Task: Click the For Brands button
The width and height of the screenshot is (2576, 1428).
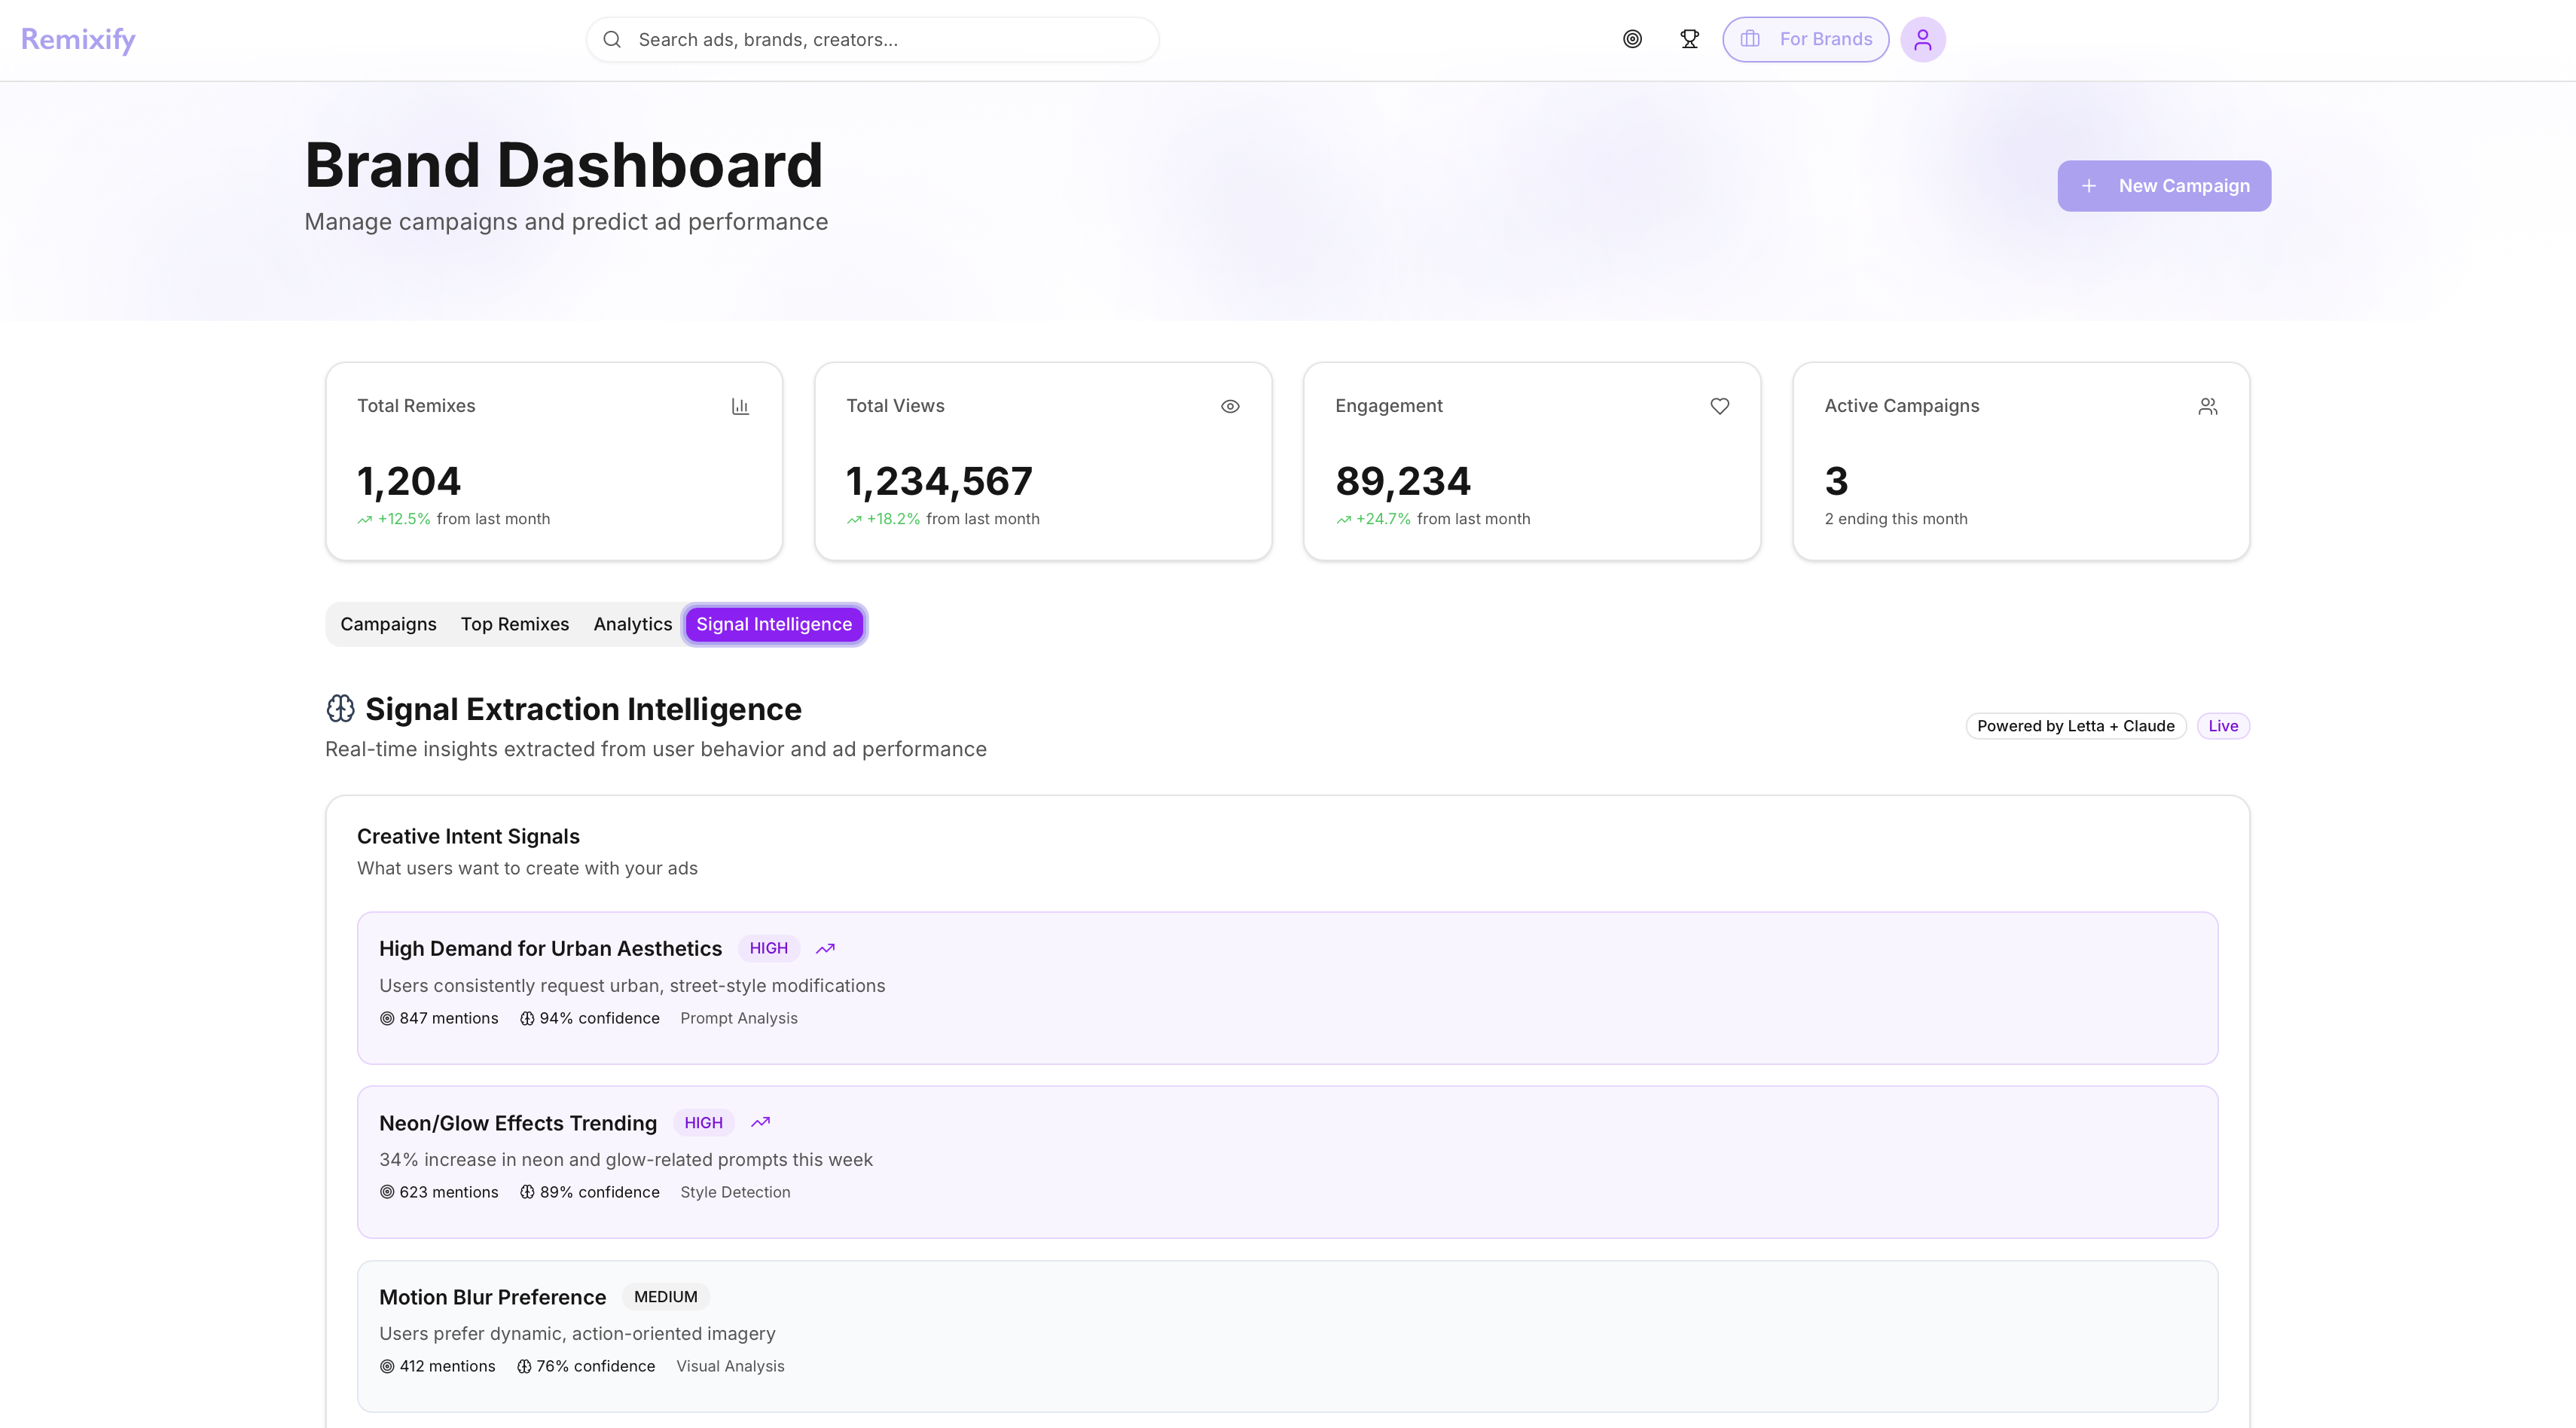Action: [1805, 40]
